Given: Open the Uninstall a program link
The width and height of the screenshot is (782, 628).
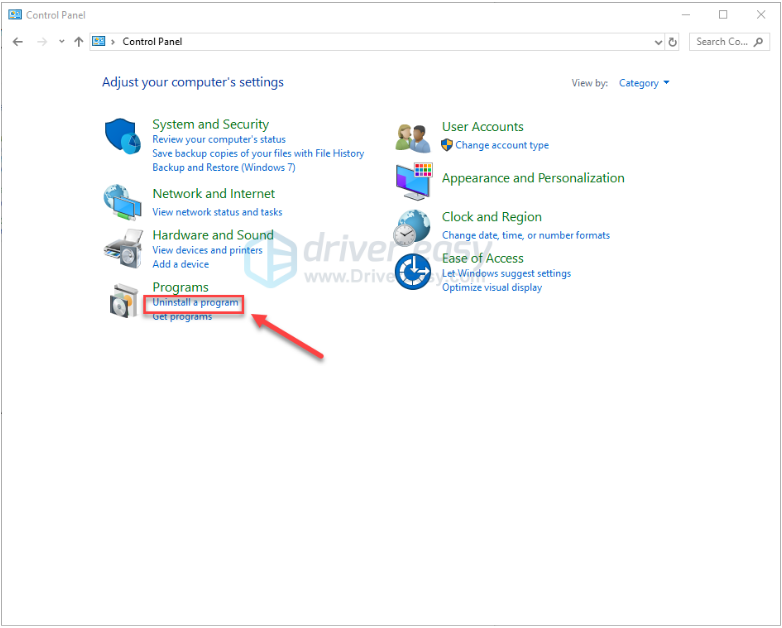Looking at the screenshot, I should [195, 302].
